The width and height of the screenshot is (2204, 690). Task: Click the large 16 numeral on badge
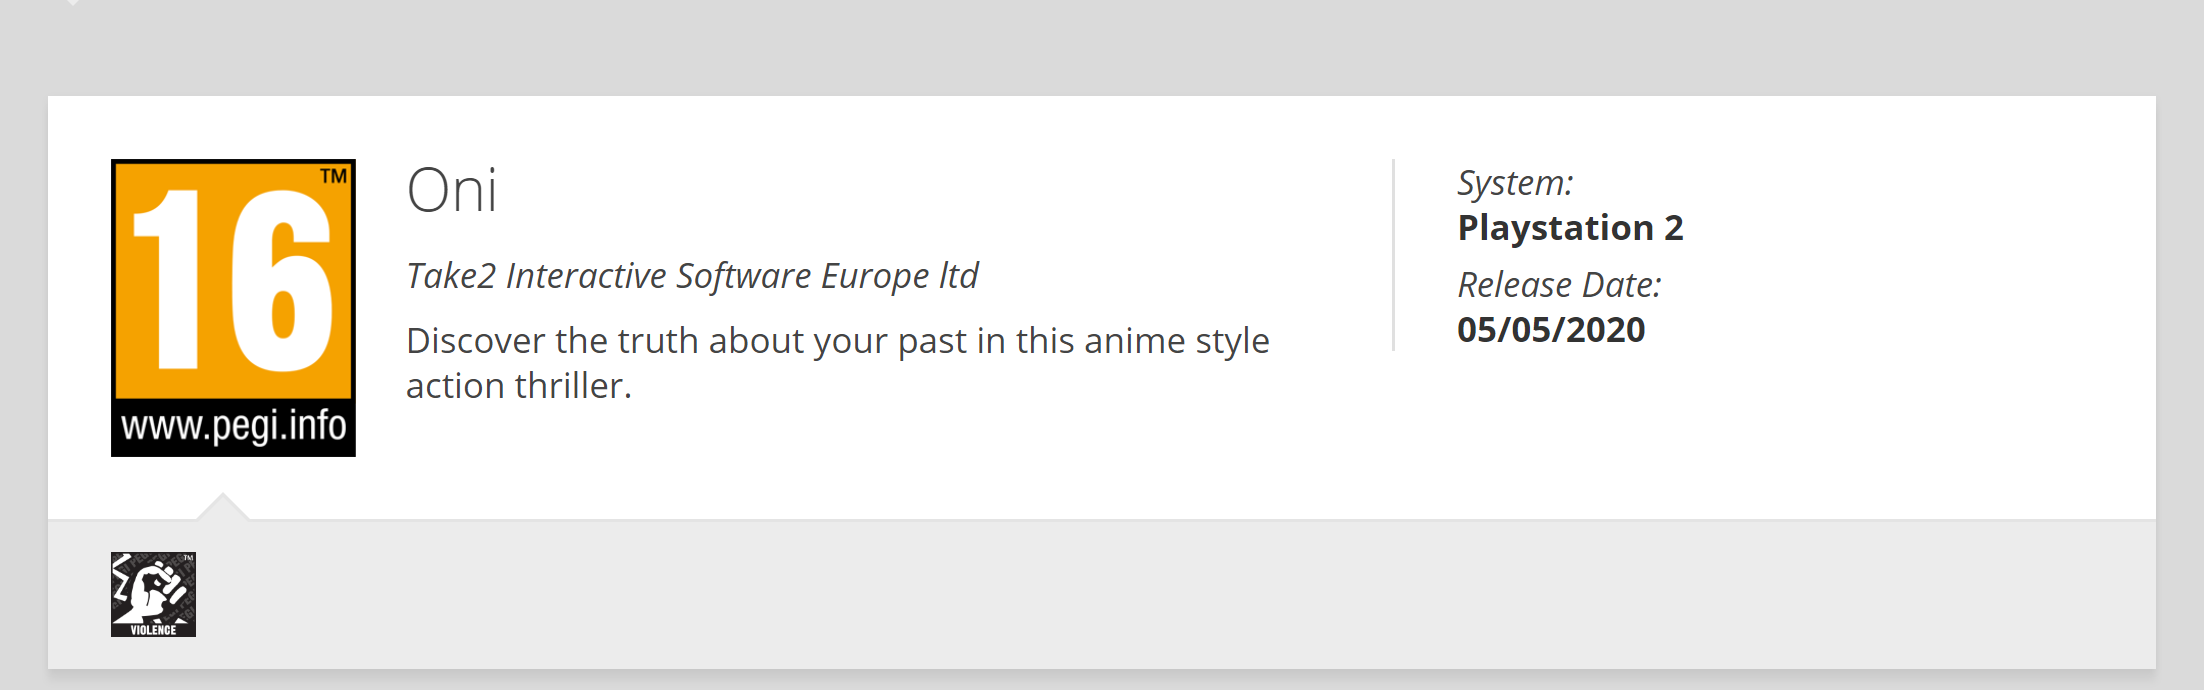[232, 281]
